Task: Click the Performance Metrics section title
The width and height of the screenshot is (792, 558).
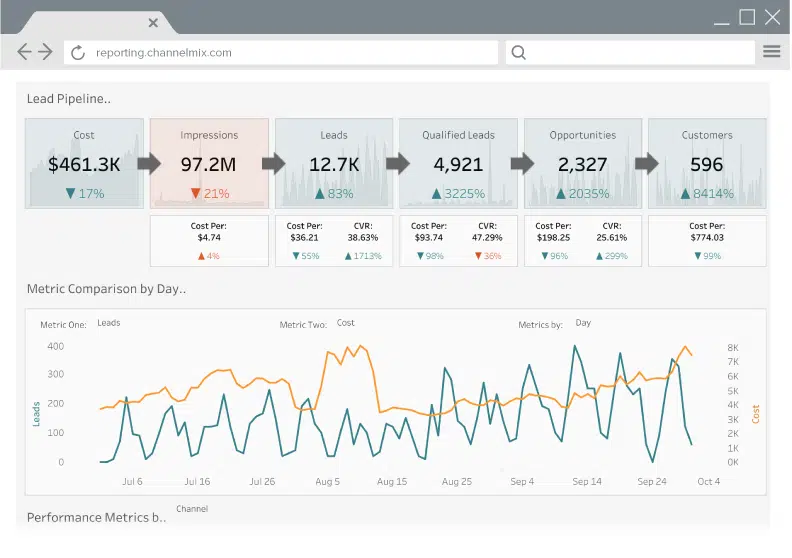Action: click(x=96, y=518)
